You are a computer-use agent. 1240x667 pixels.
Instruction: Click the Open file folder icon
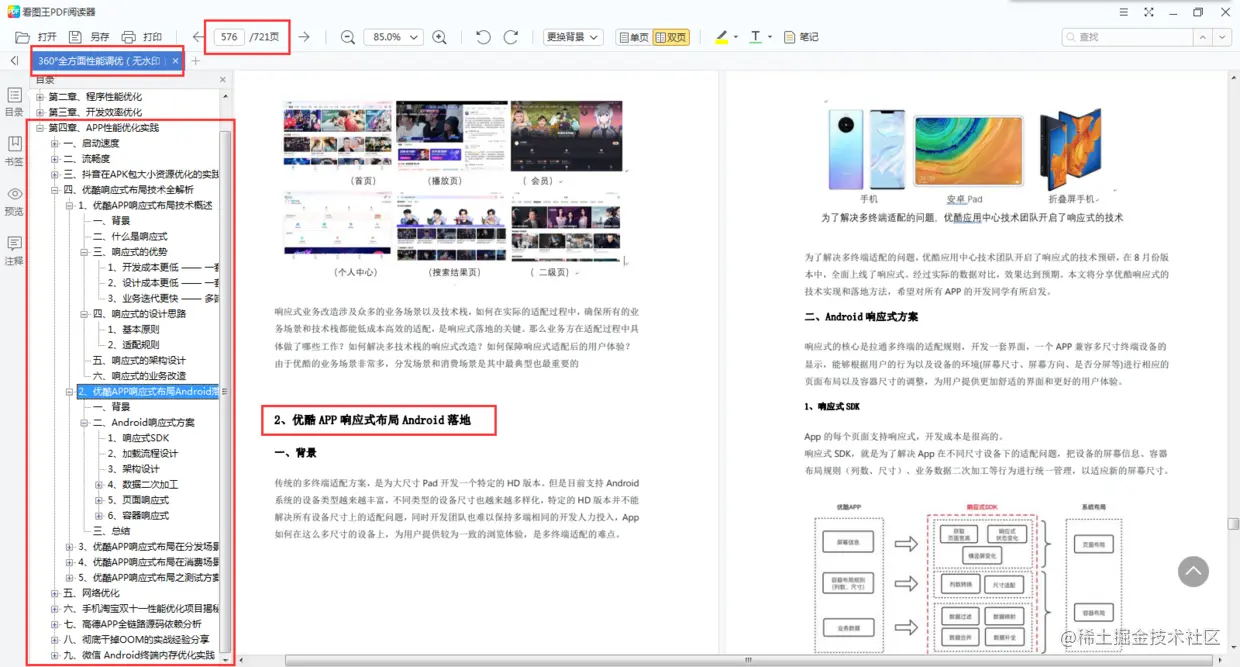click(22, 37)
